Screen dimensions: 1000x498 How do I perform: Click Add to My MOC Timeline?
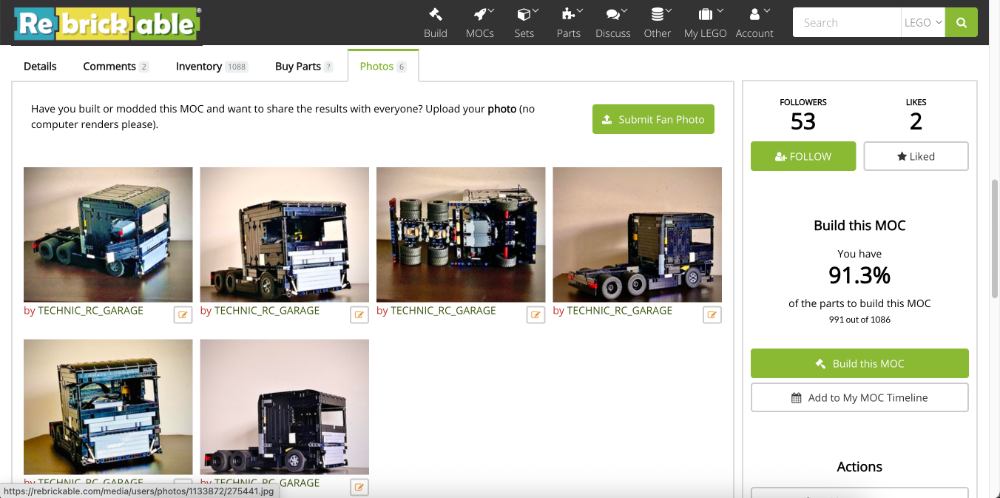point(859,397)
